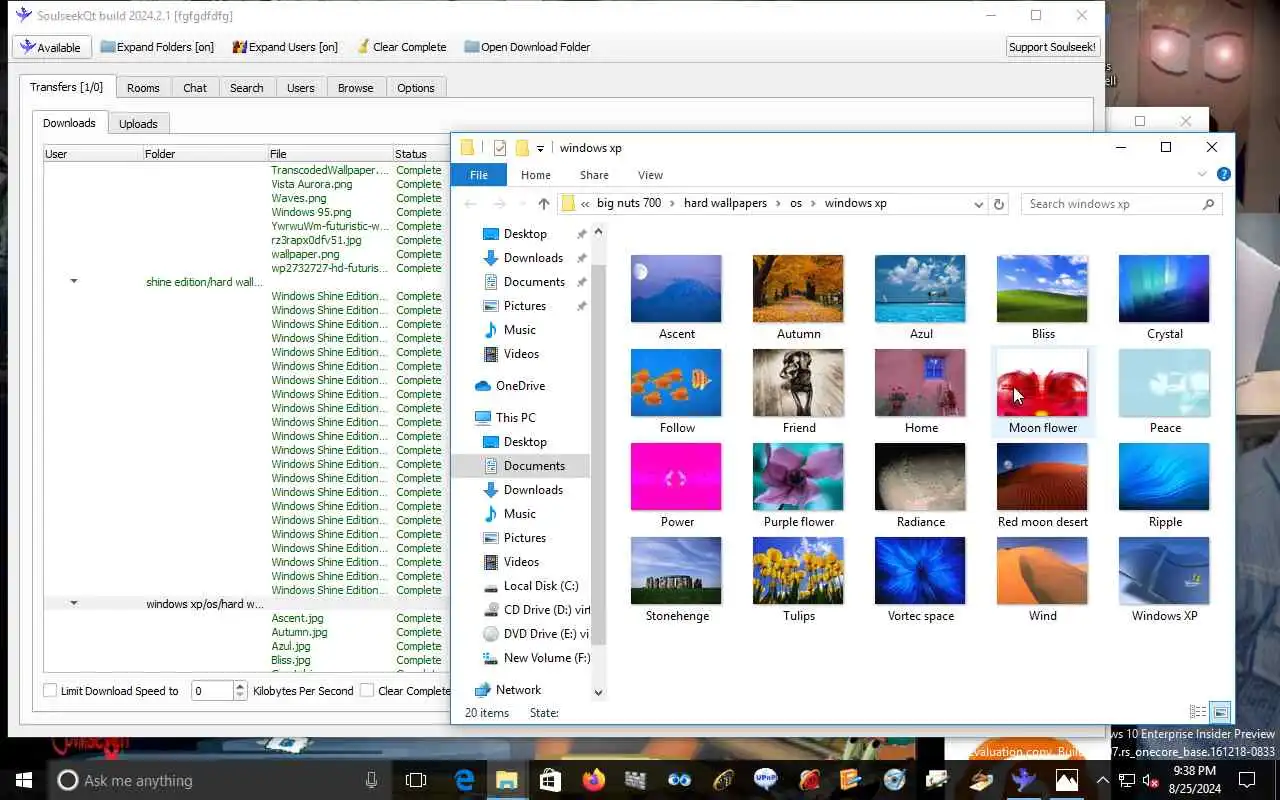Increment the download speed spinner
This screenshot has height=800, width=1280.
tap(240, 686)
